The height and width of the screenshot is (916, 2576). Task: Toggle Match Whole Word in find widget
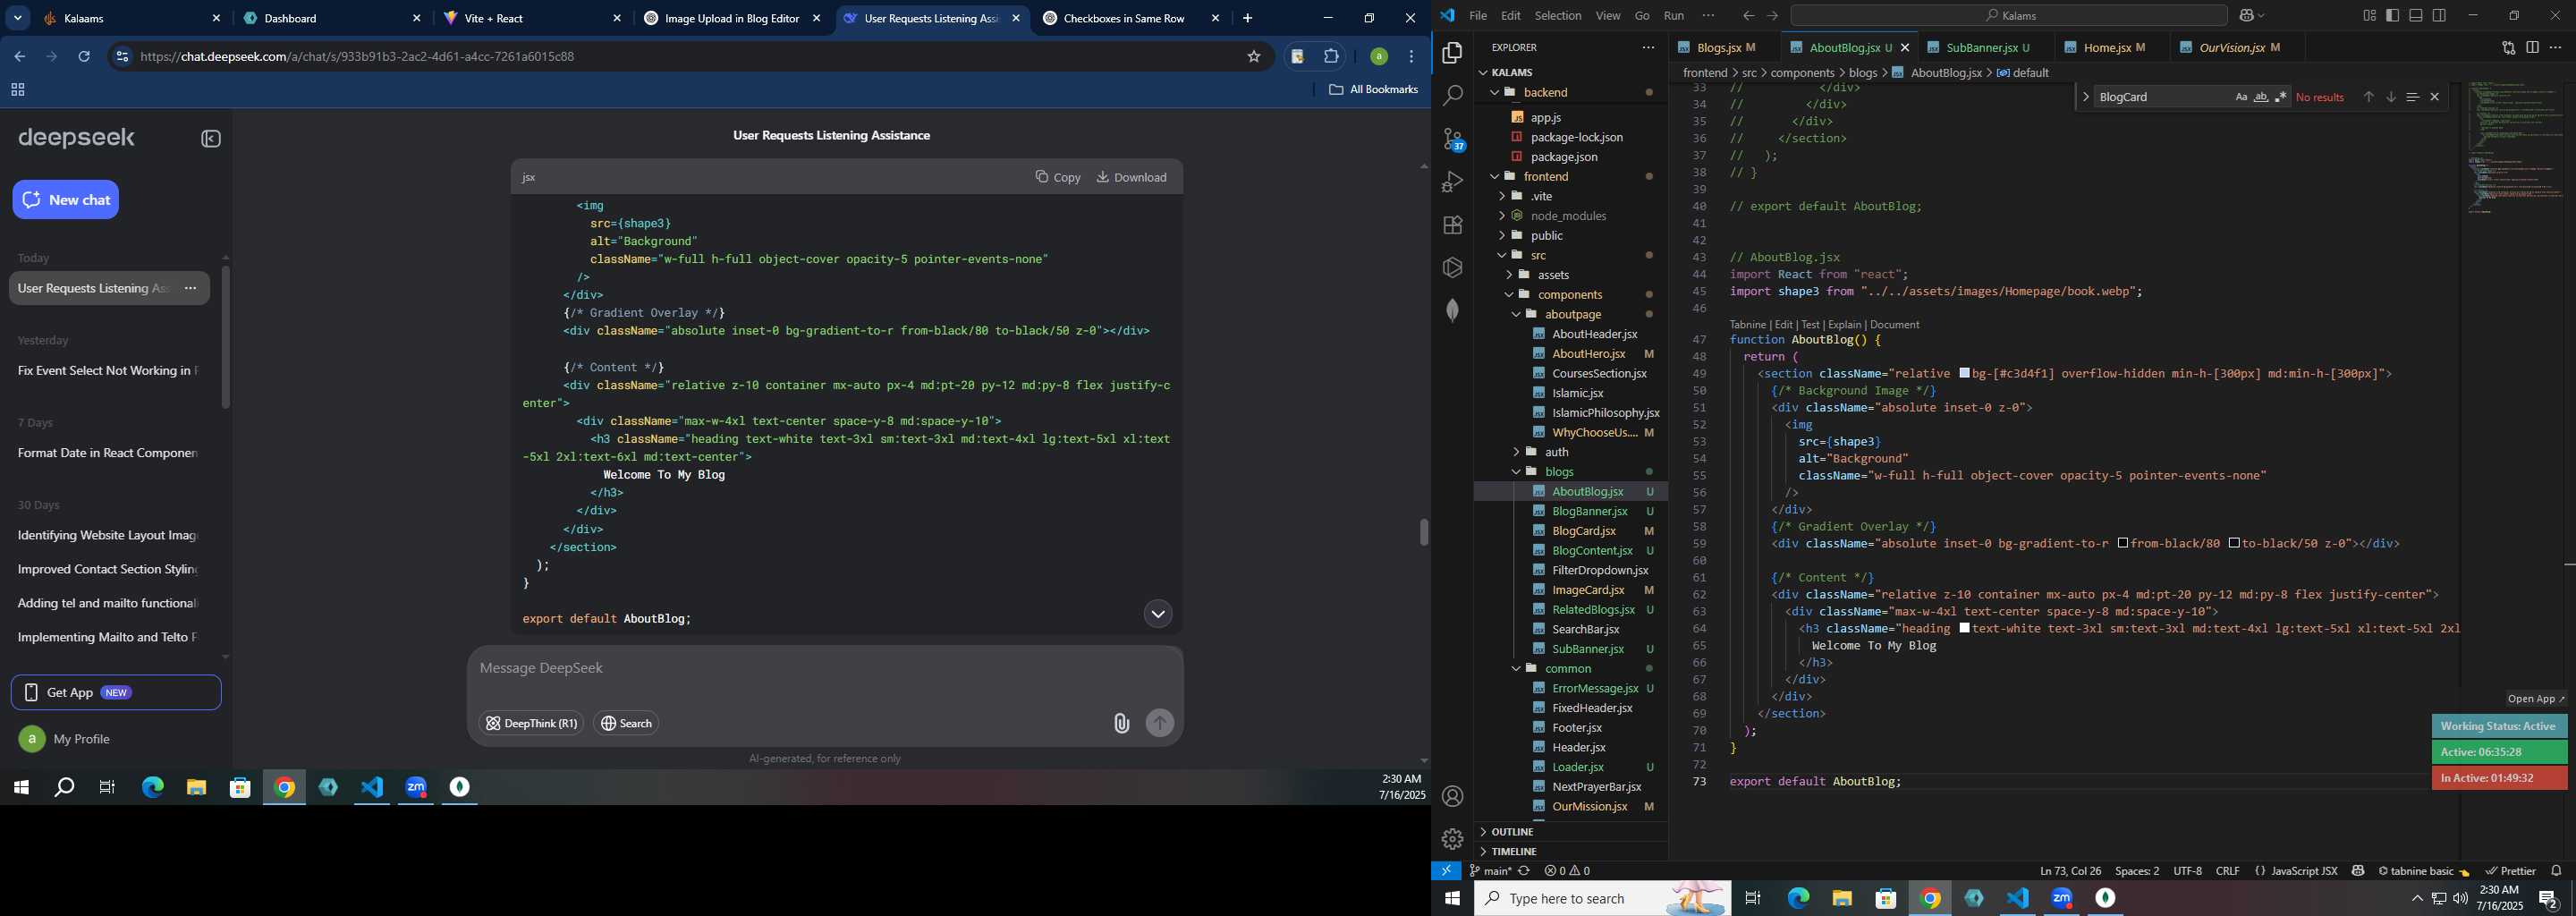pos(2261,97)
